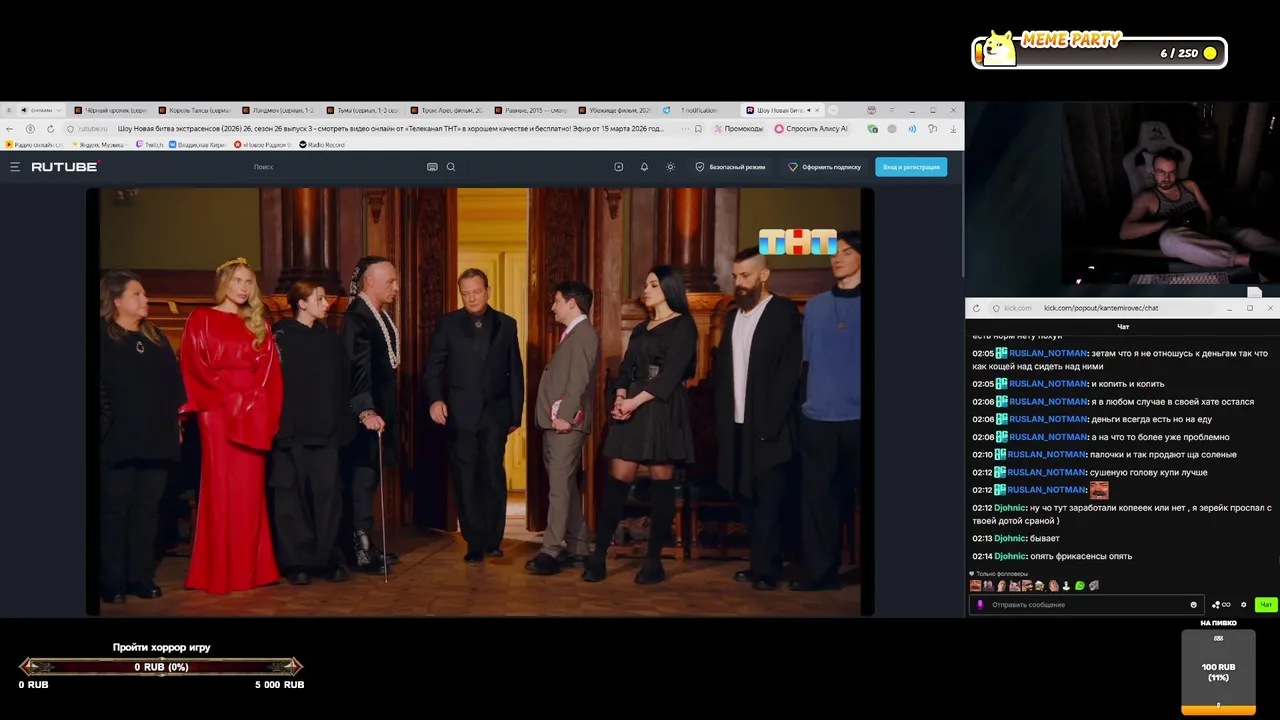Insert the green WhatsApp-style chat emote

tap(1080, 585)
